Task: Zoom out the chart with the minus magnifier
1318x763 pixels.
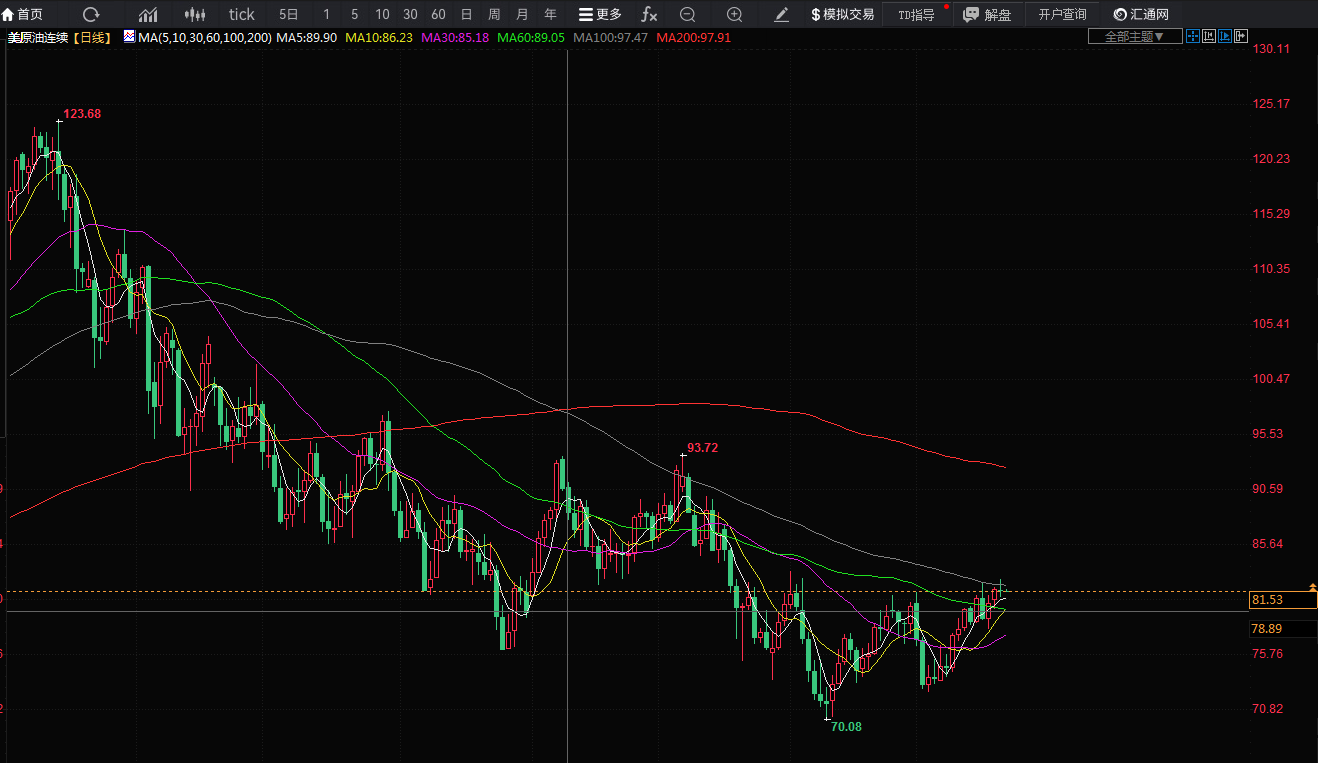Action: click(687, 14)
